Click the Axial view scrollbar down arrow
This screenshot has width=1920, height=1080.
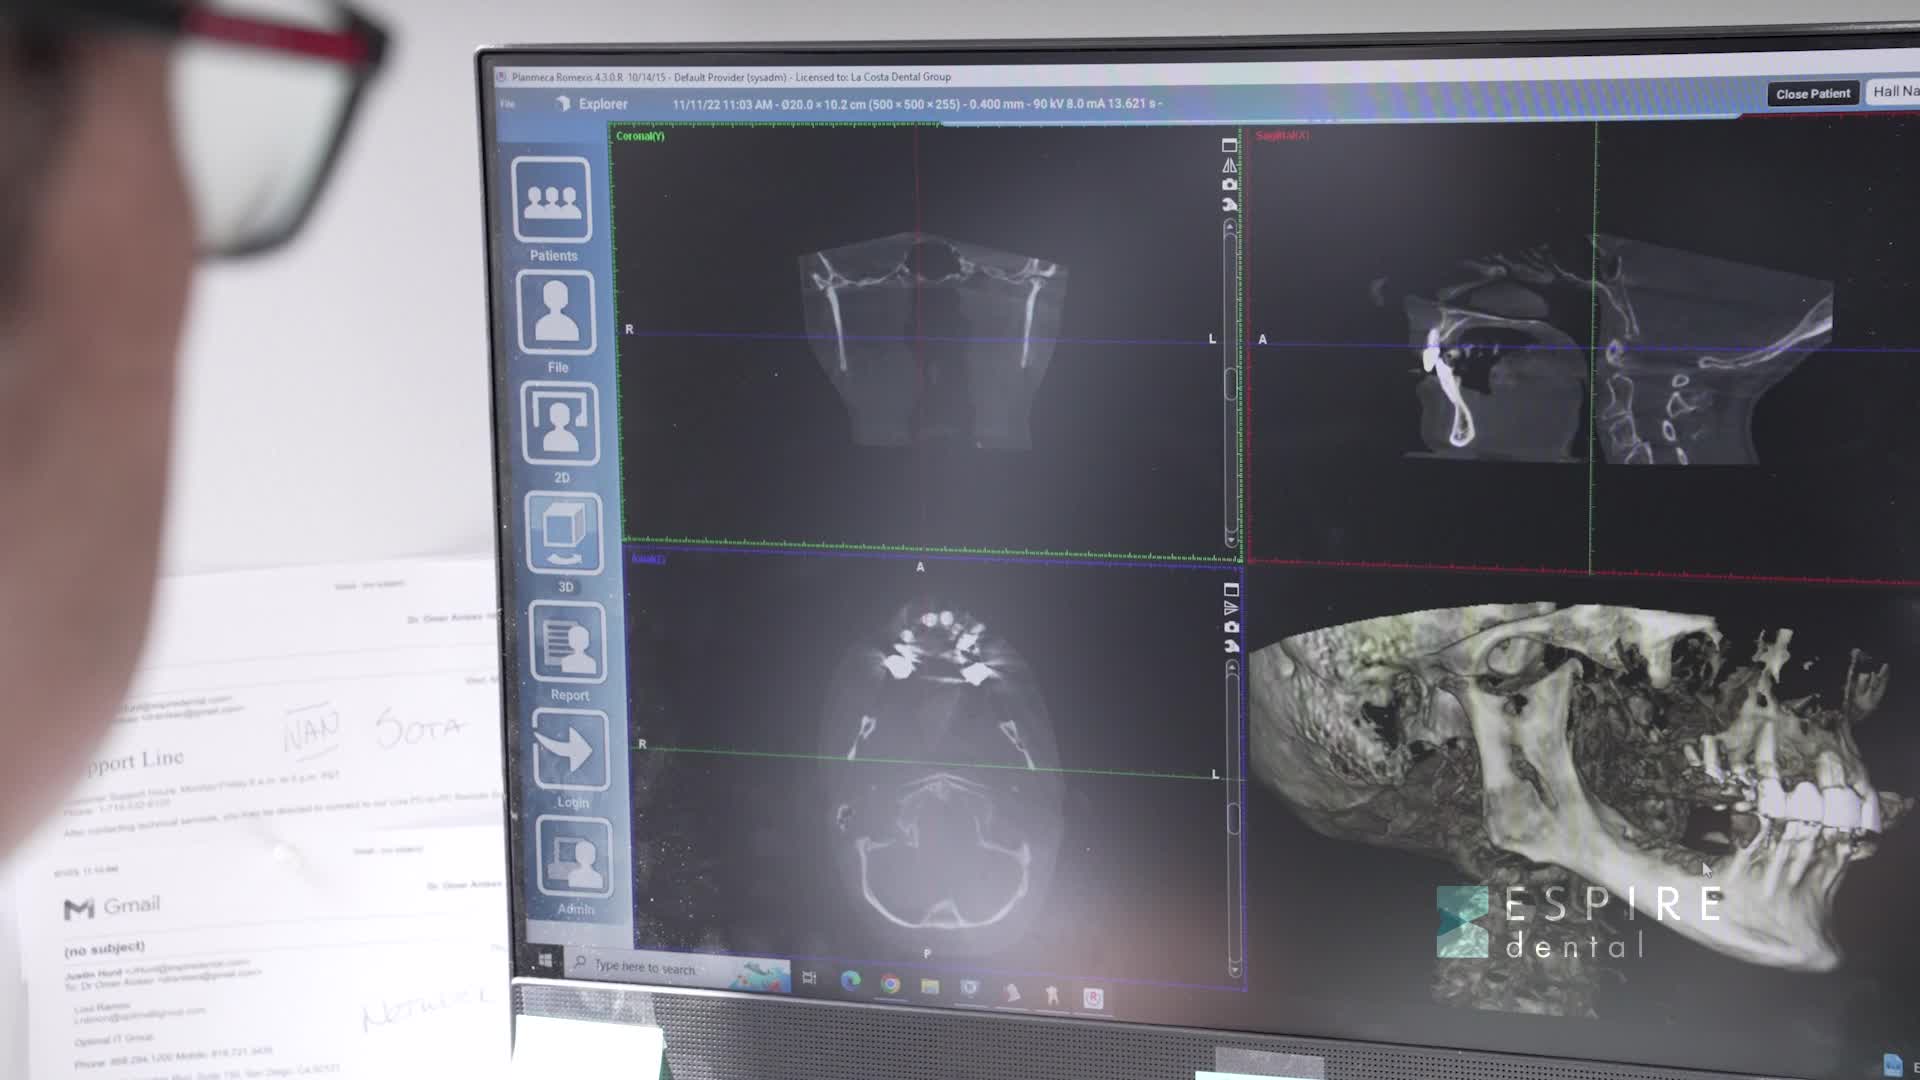tap(1235, 970)
